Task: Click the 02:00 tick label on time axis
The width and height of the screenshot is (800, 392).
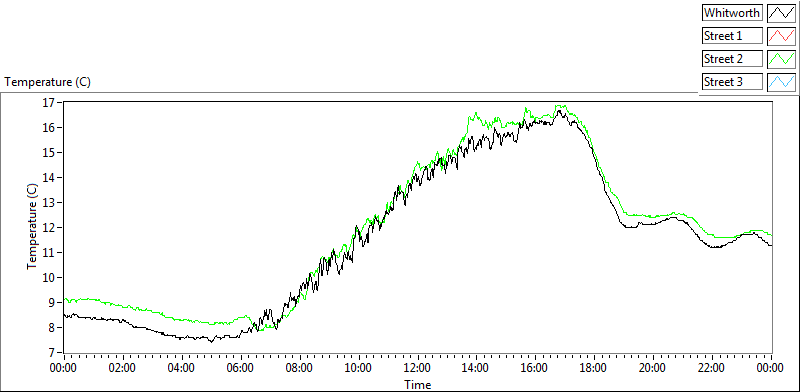Action: [123, 368]
